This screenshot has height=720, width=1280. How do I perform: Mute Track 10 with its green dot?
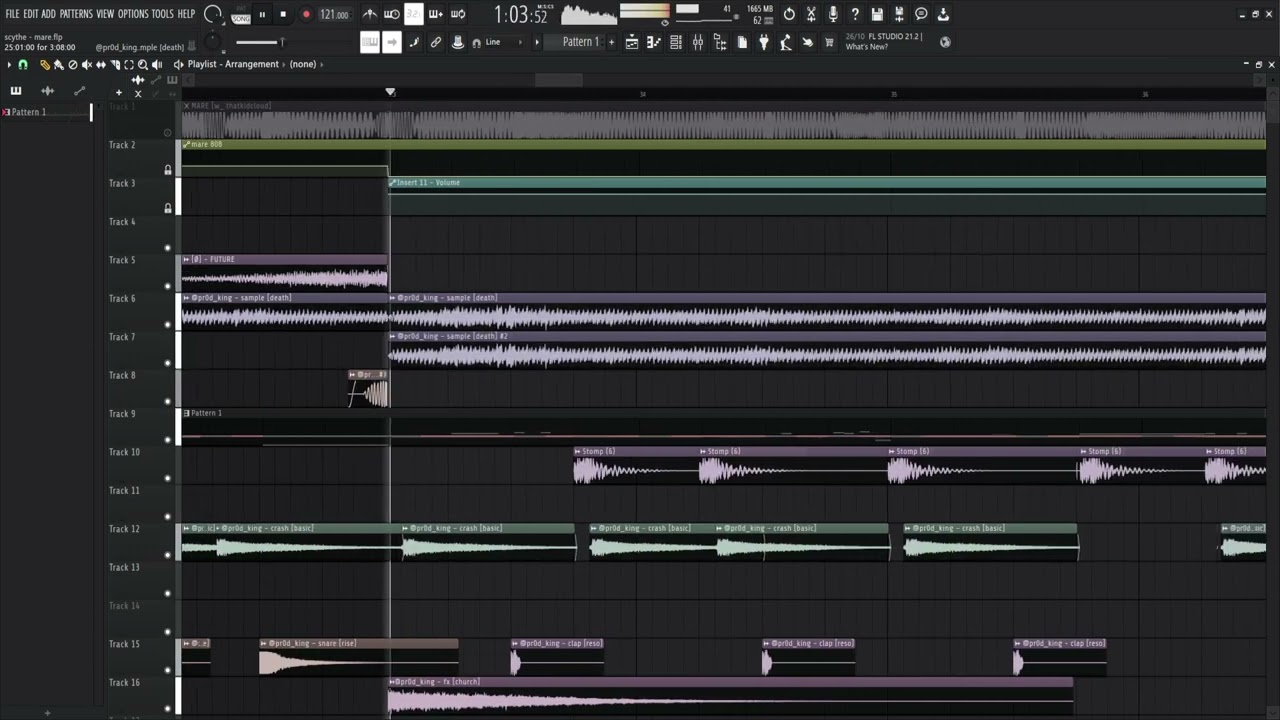(167, 478)
